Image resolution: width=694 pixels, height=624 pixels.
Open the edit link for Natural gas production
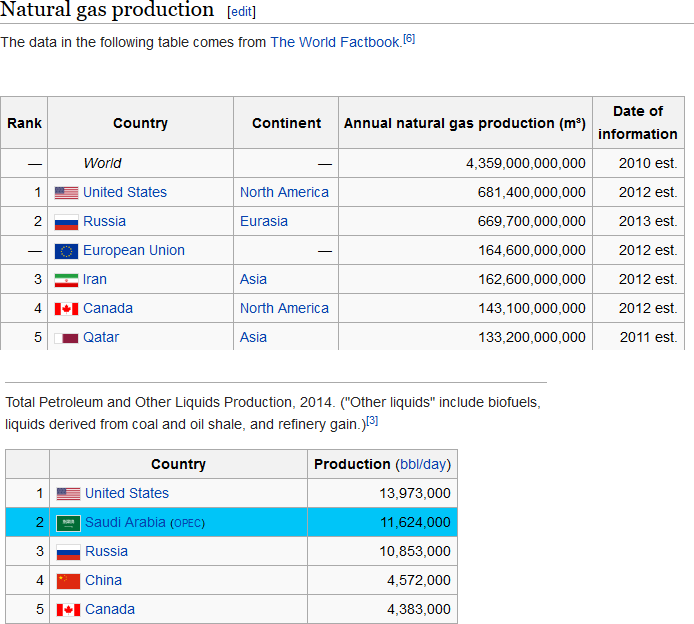click(242, 12)
